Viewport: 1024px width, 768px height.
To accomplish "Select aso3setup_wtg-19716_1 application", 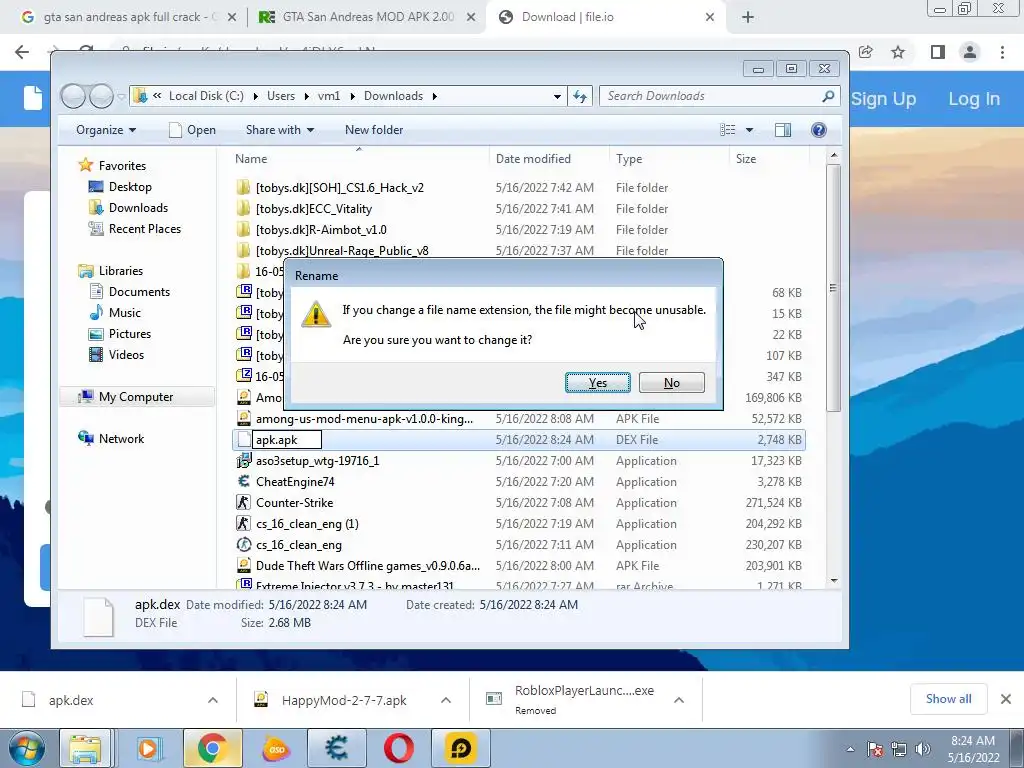I will (317, 460).
